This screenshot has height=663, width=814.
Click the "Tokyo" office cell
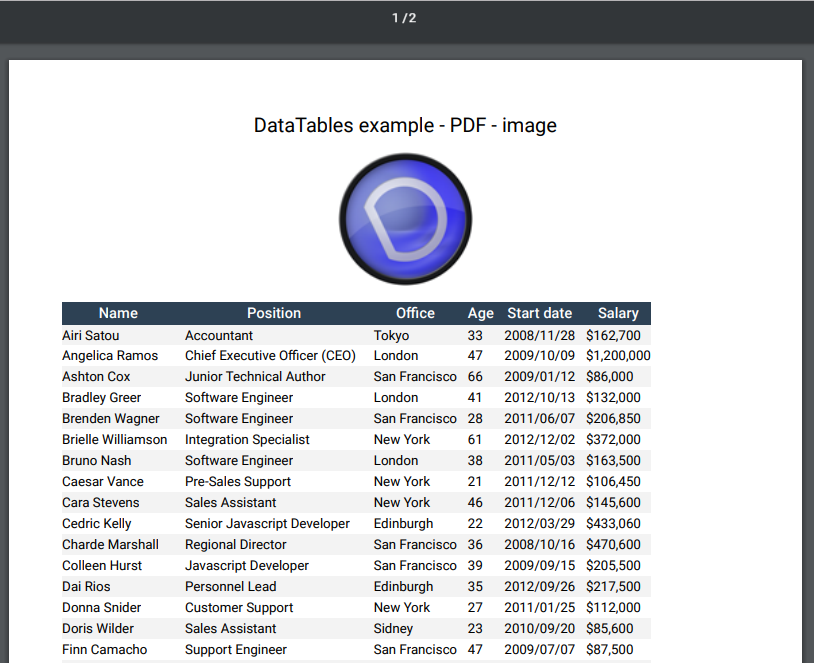(x=391, y=335)
